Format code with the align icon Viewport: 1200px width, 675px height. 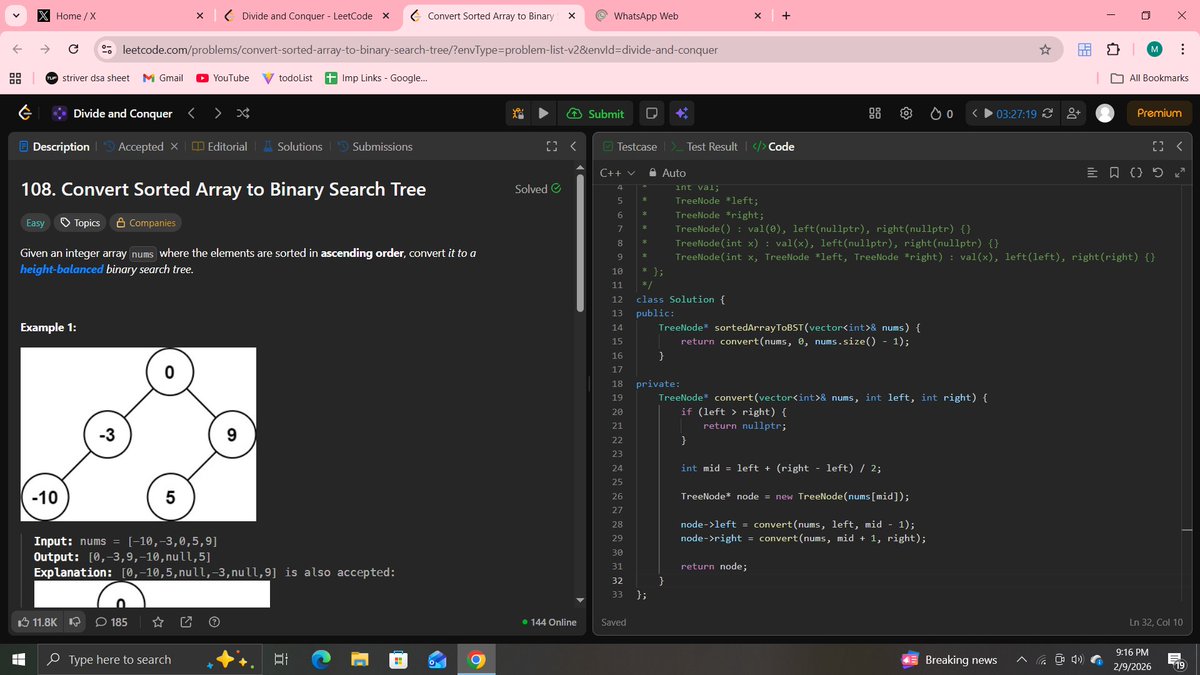click(x=1092, y=173)
